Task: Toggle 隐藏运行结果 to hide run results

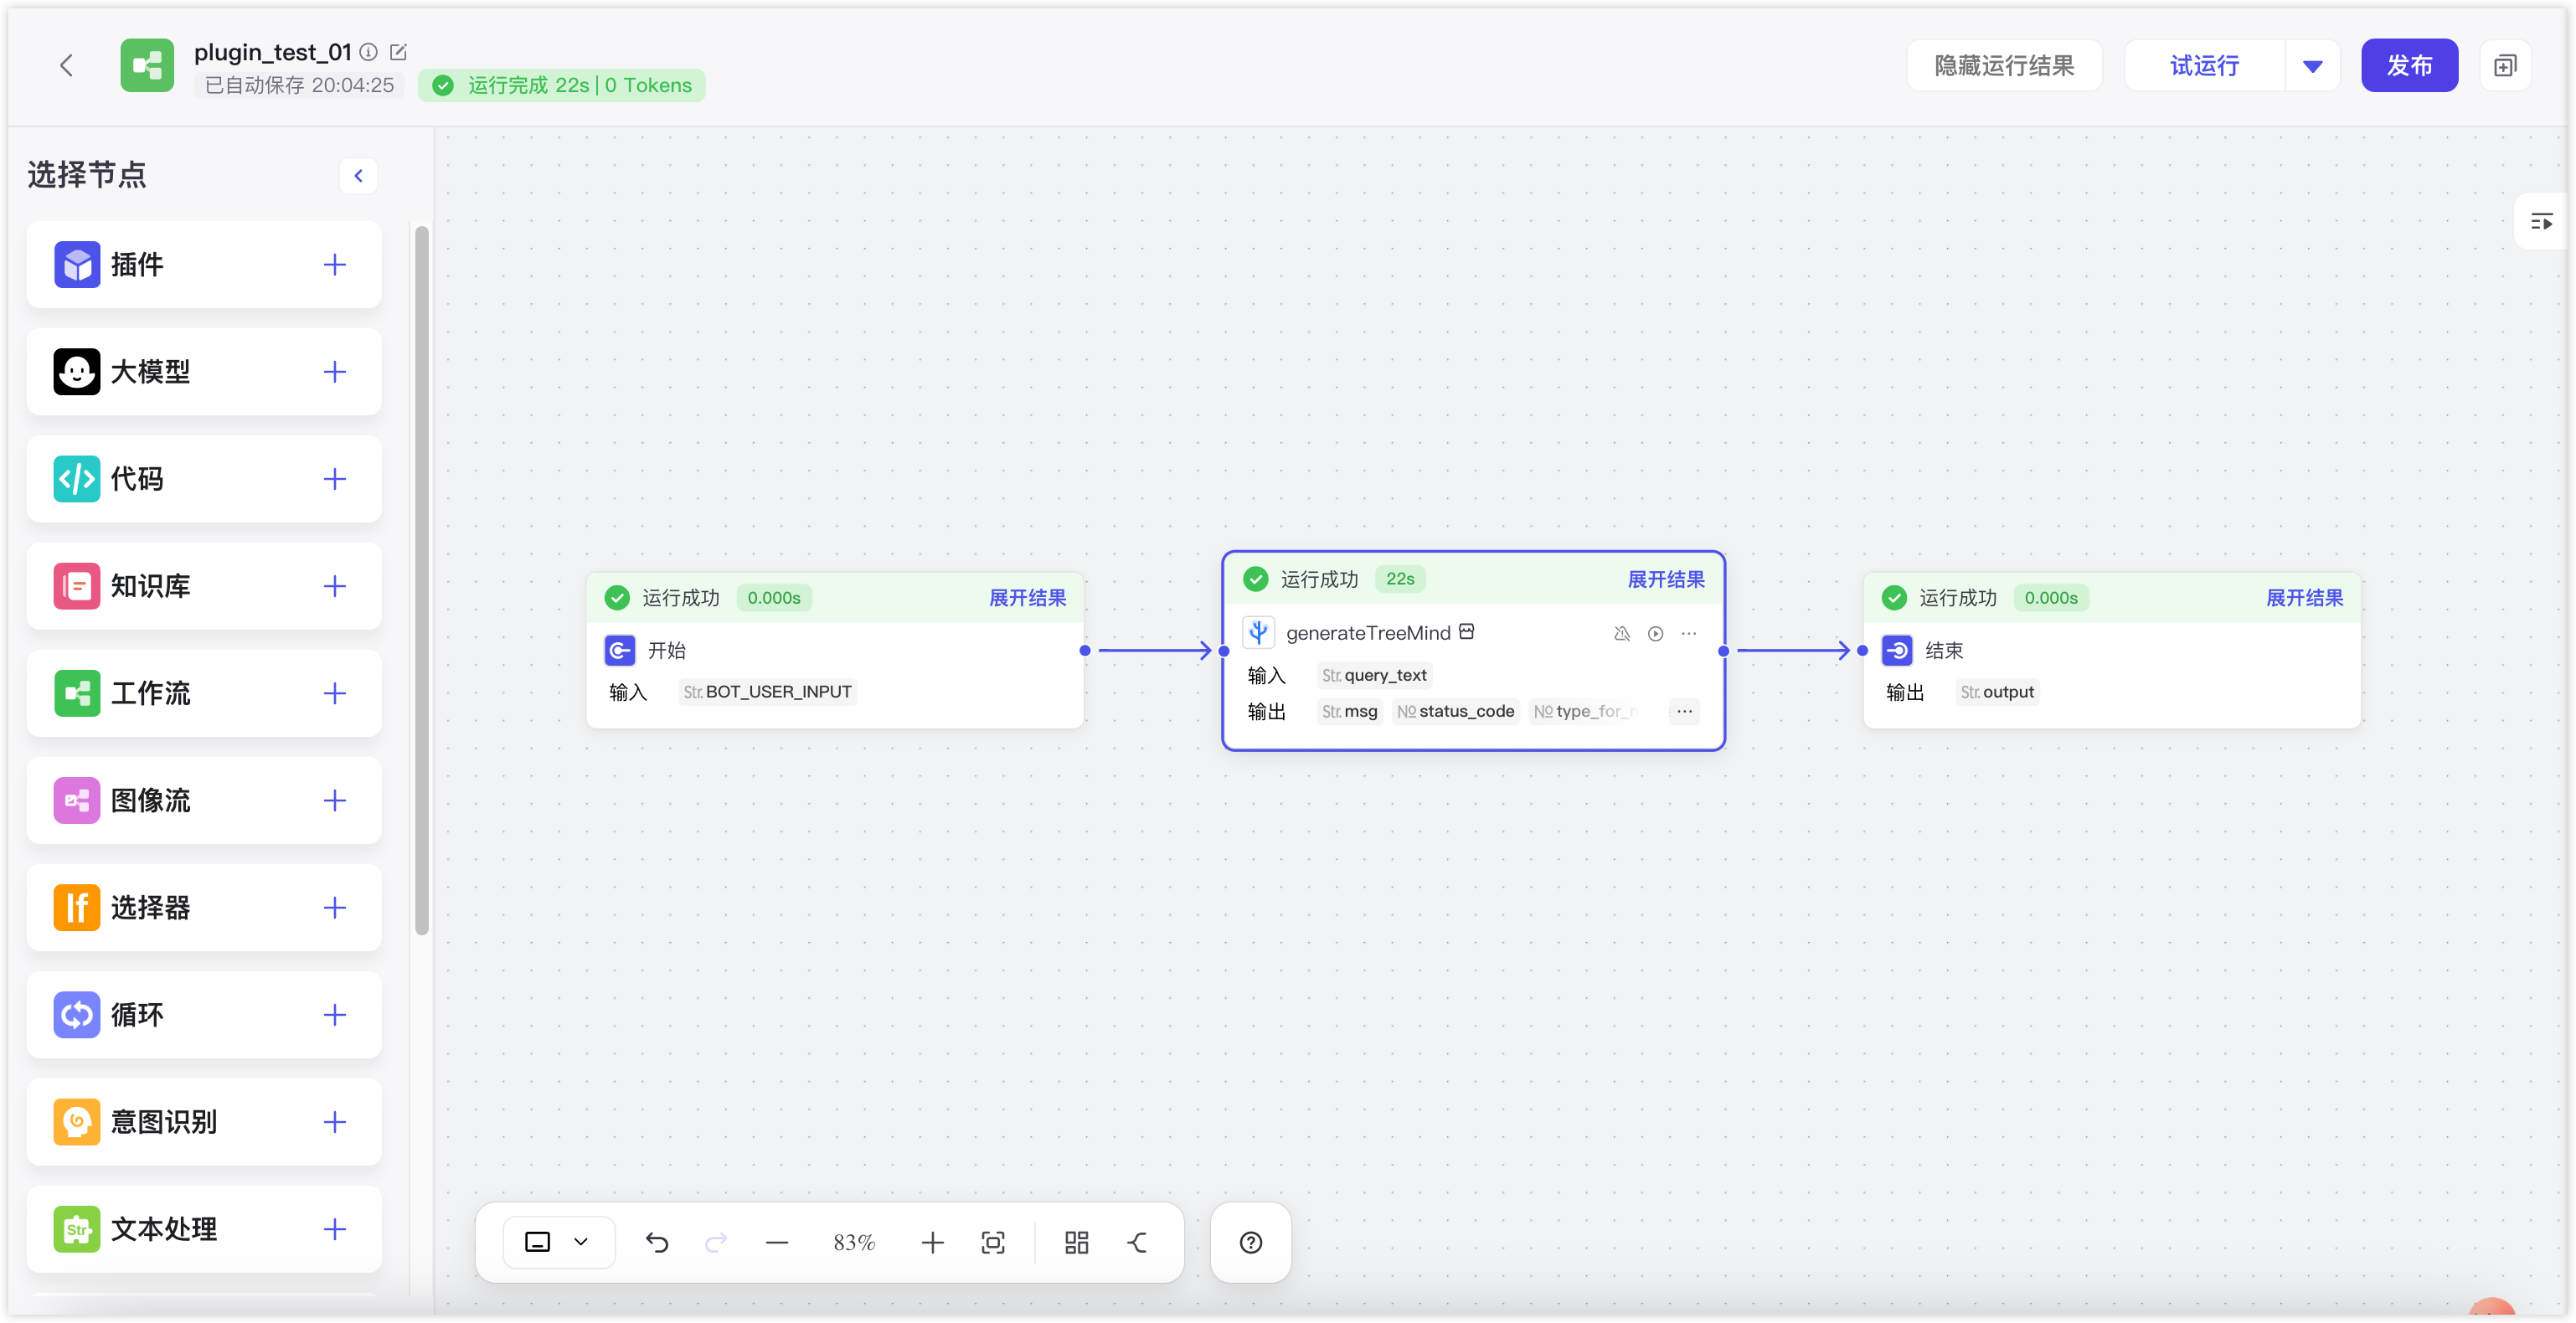Action: [2003, 66]
